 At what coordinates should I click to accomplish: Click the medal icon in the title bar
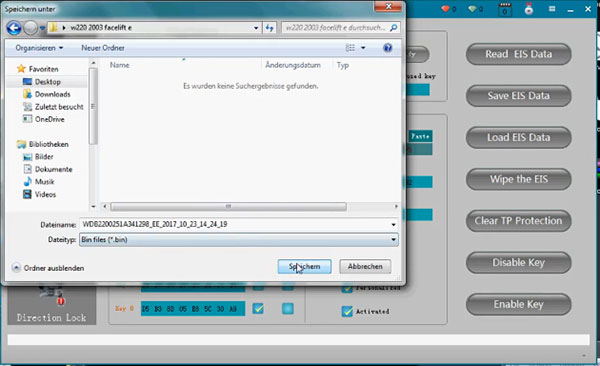(x=529, y=9)
